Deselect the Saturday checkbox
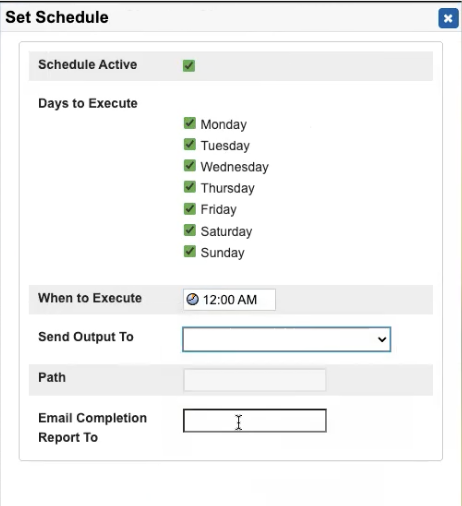The height and width of the screenshot is (506, 462). 190,230
